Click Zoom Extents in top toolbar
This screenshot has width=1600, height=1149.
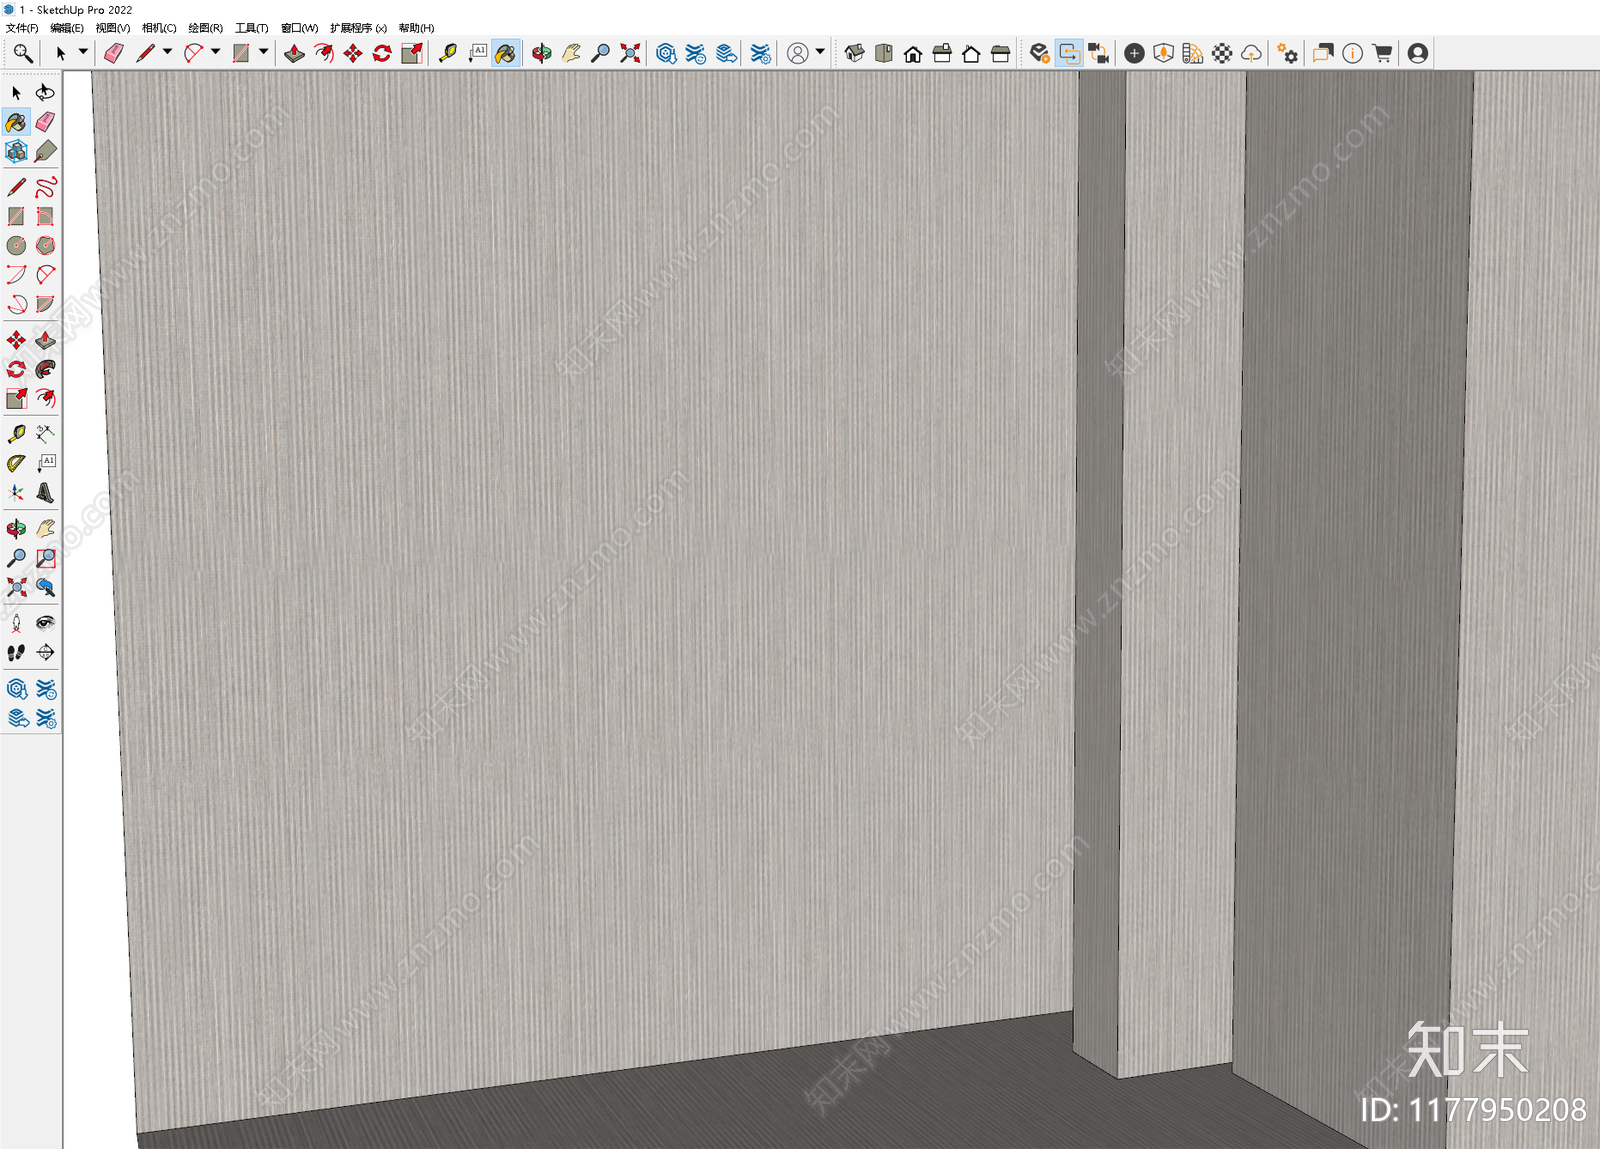tap(630, 53)
